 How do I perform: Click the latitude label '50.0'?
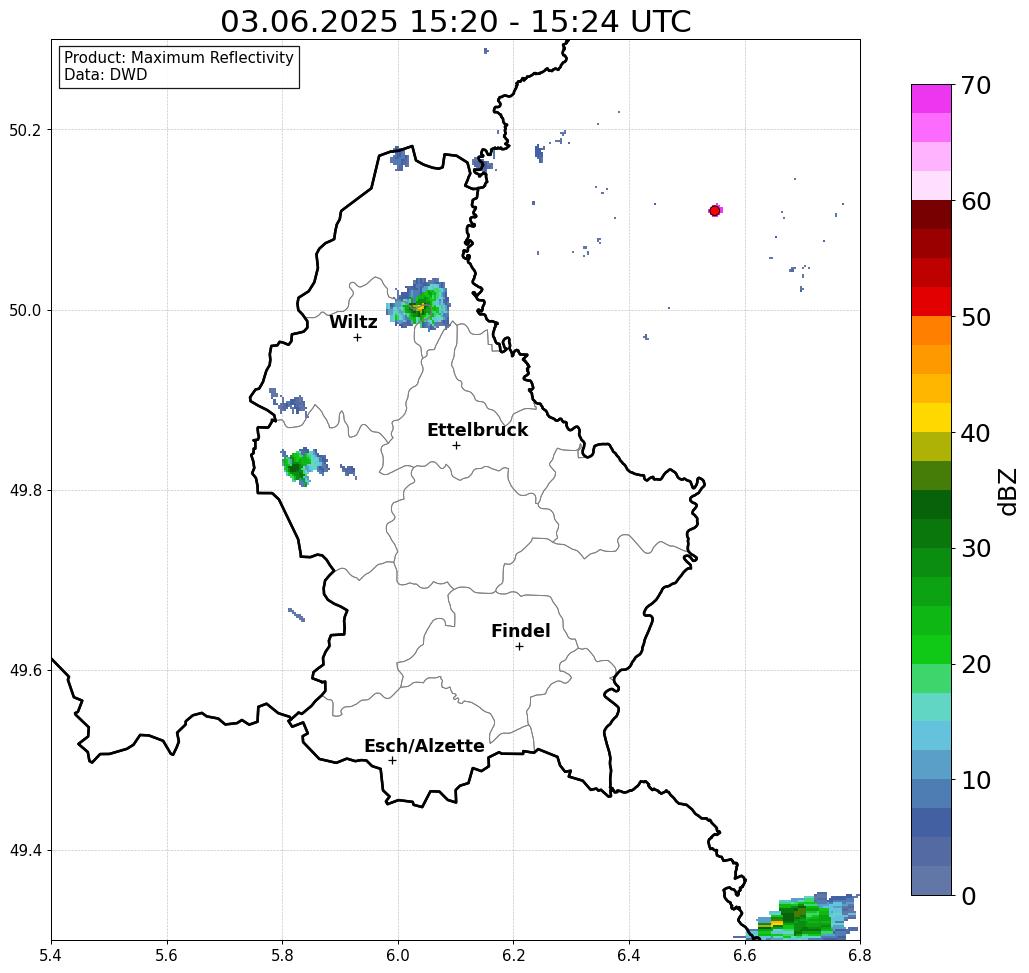tap(25, 310)
